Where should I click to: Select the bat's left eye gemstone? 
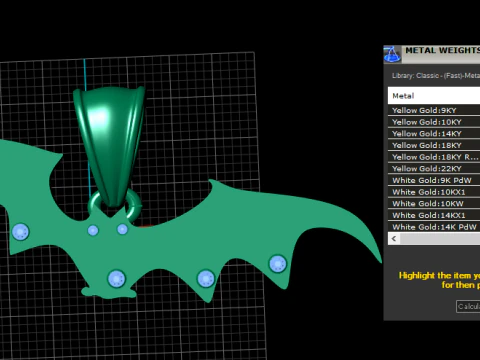(x=93, y=230)
